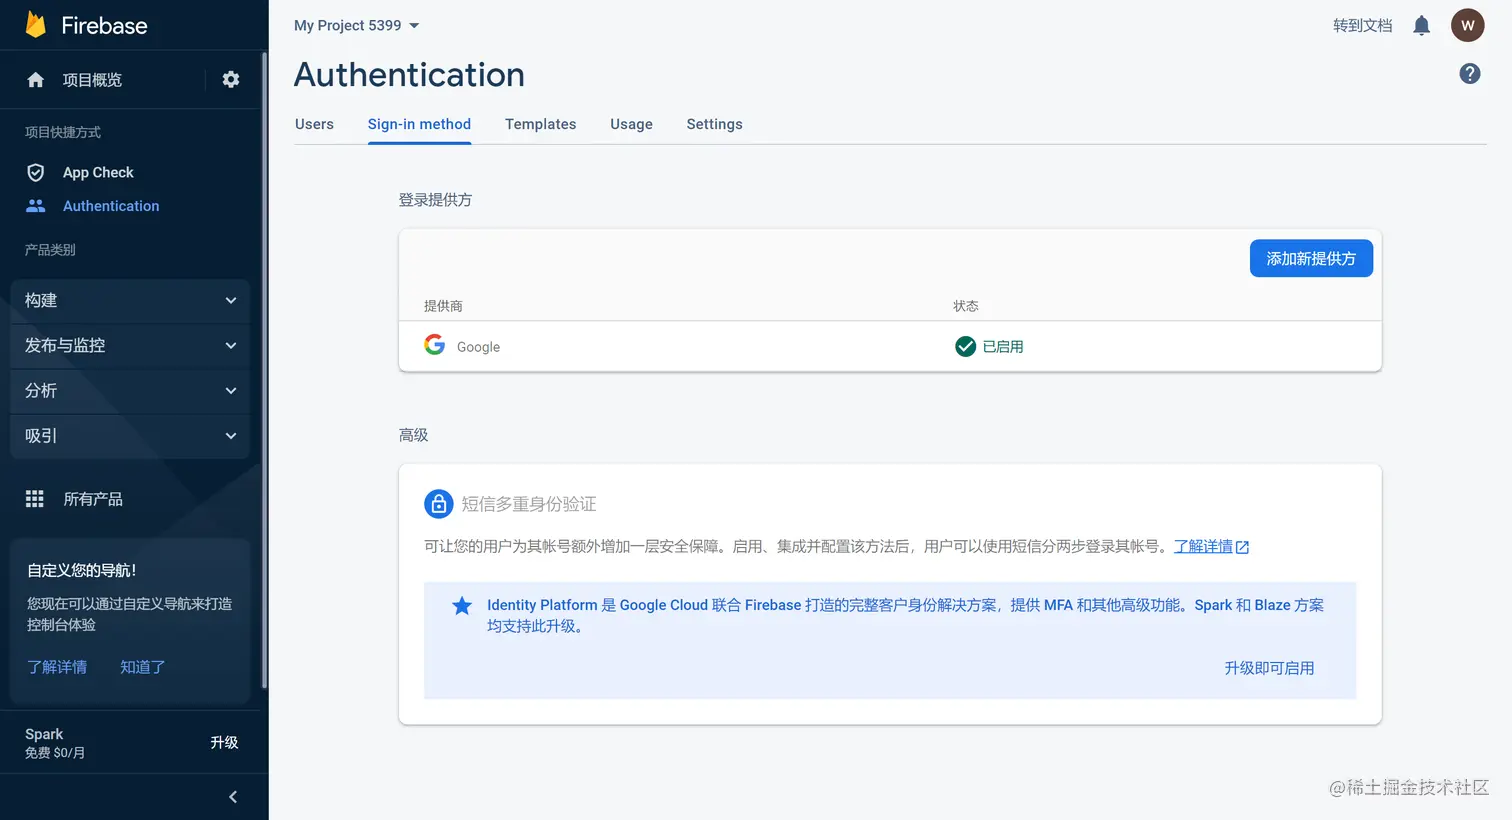Click the Firebase flame logo
Viewport: 1512px width, 820px height.
tap(36, 25)
